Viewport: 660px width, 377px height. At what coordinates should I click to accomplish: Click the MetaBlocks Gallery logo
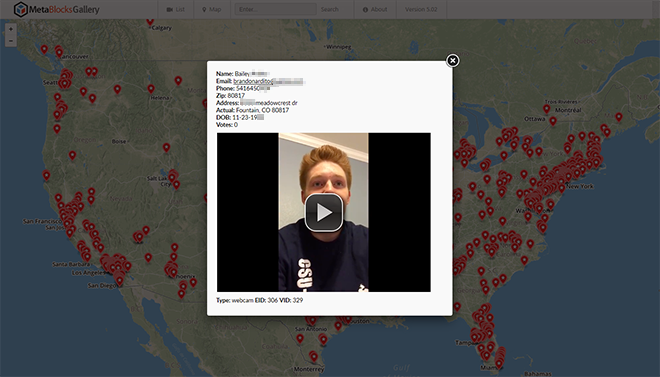[56, 9]
